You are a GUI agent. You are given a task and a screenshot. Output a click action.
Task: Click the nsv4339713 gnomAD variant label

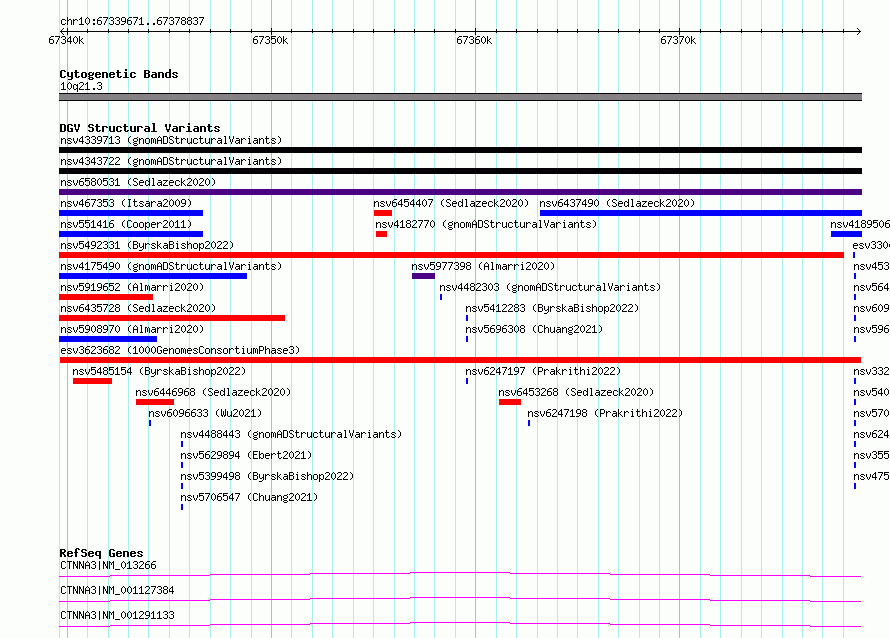(x=171, y=140)
